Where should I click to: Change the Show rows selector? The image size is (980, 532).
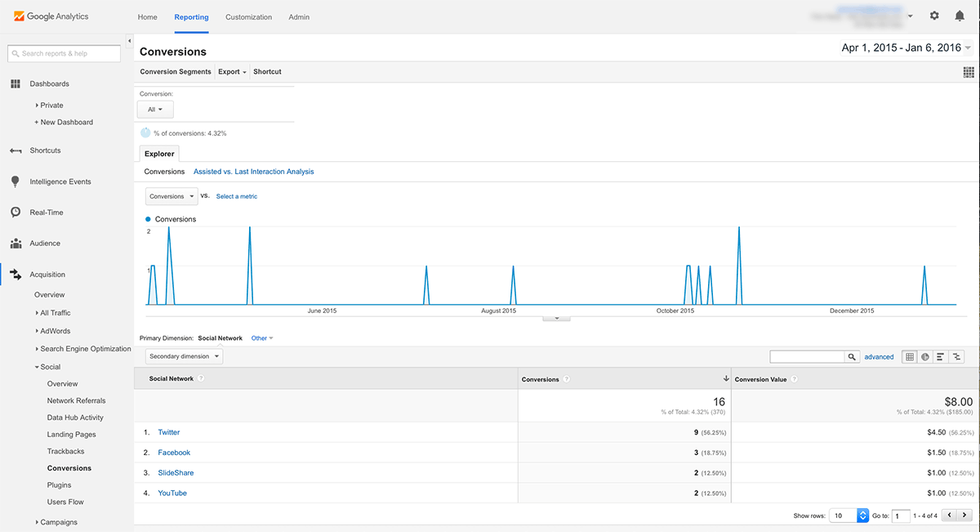coord(849,516)
